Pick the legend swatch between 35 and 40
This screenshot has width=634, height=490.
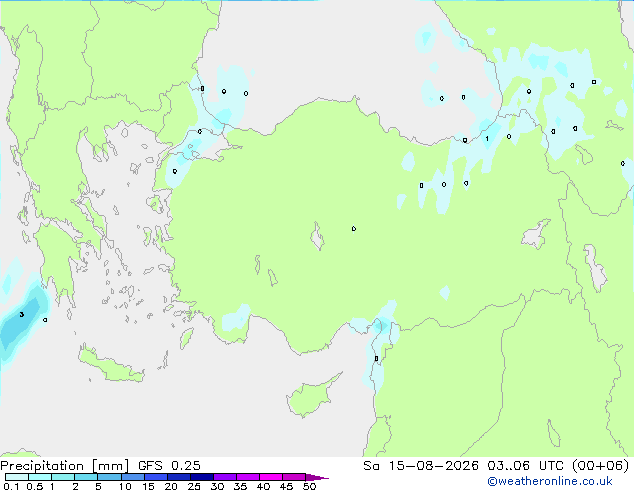point(247,477)
